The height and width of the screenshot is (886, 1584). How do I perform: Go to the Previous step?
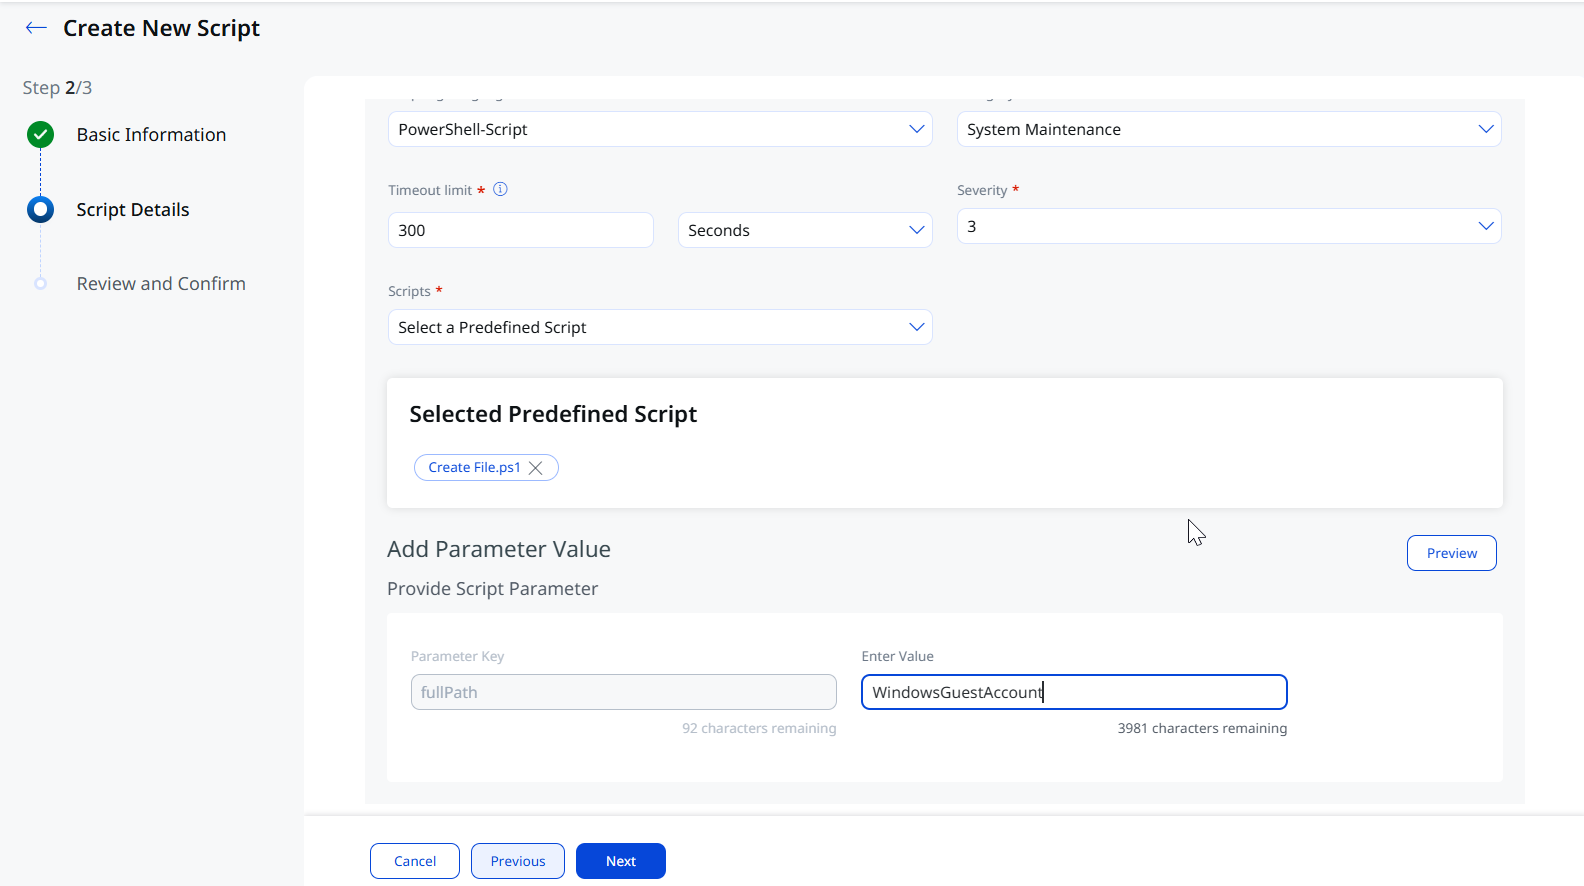[518, 861]
